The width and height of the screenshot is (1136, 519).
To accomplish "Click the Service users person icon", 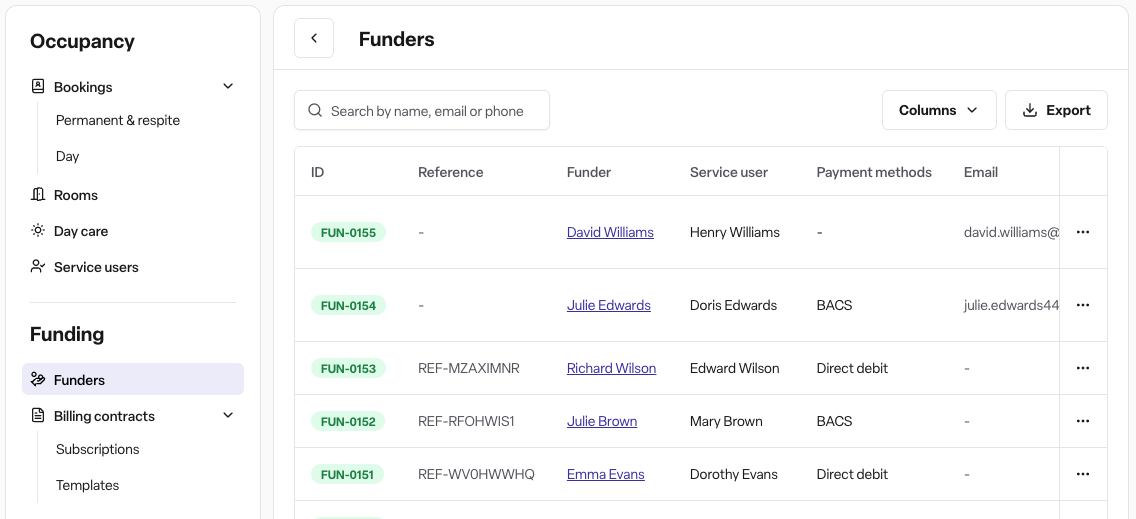I will 38,267.
